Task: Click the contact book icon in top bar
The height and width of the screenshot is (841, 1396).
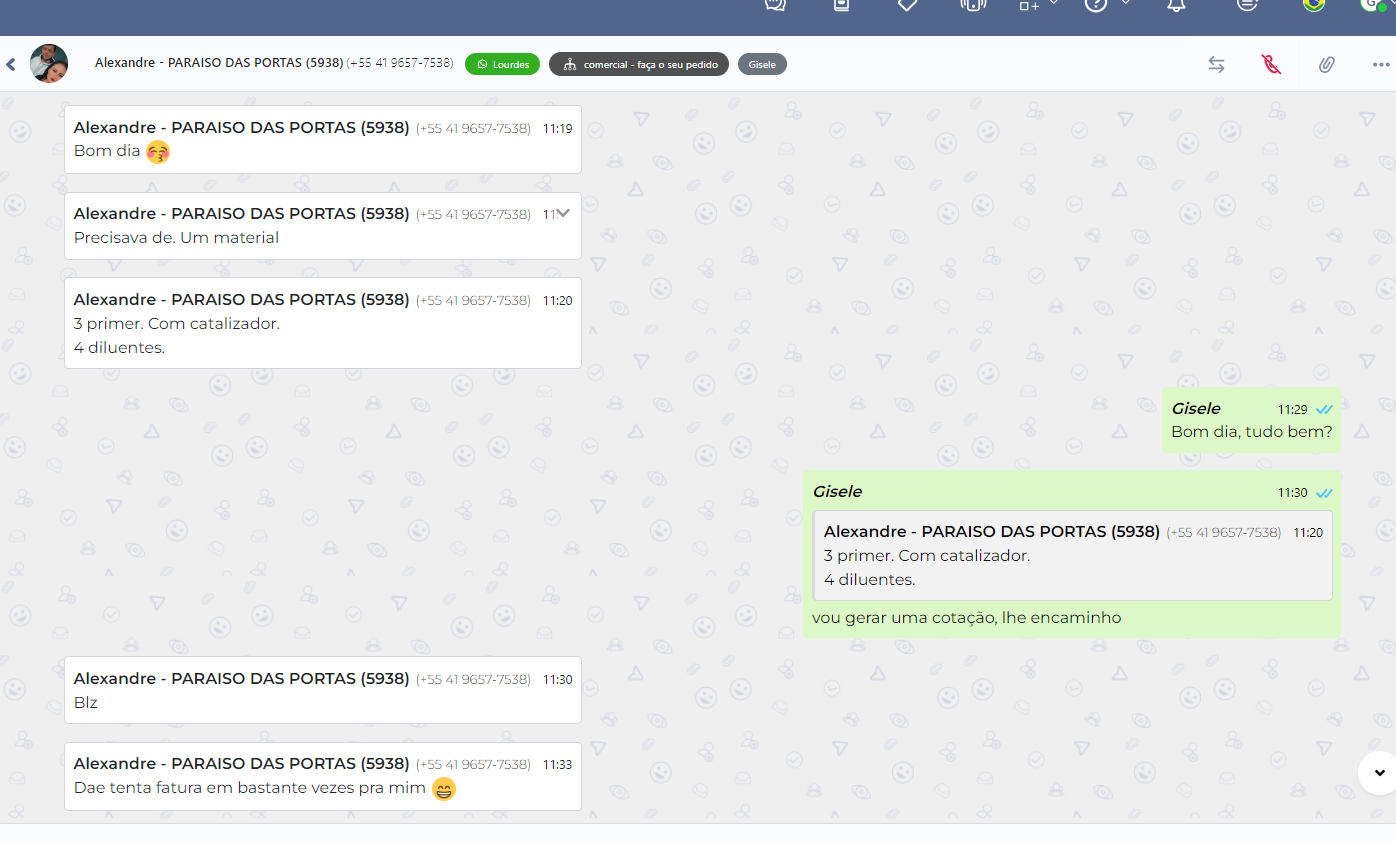Action: 841,5
